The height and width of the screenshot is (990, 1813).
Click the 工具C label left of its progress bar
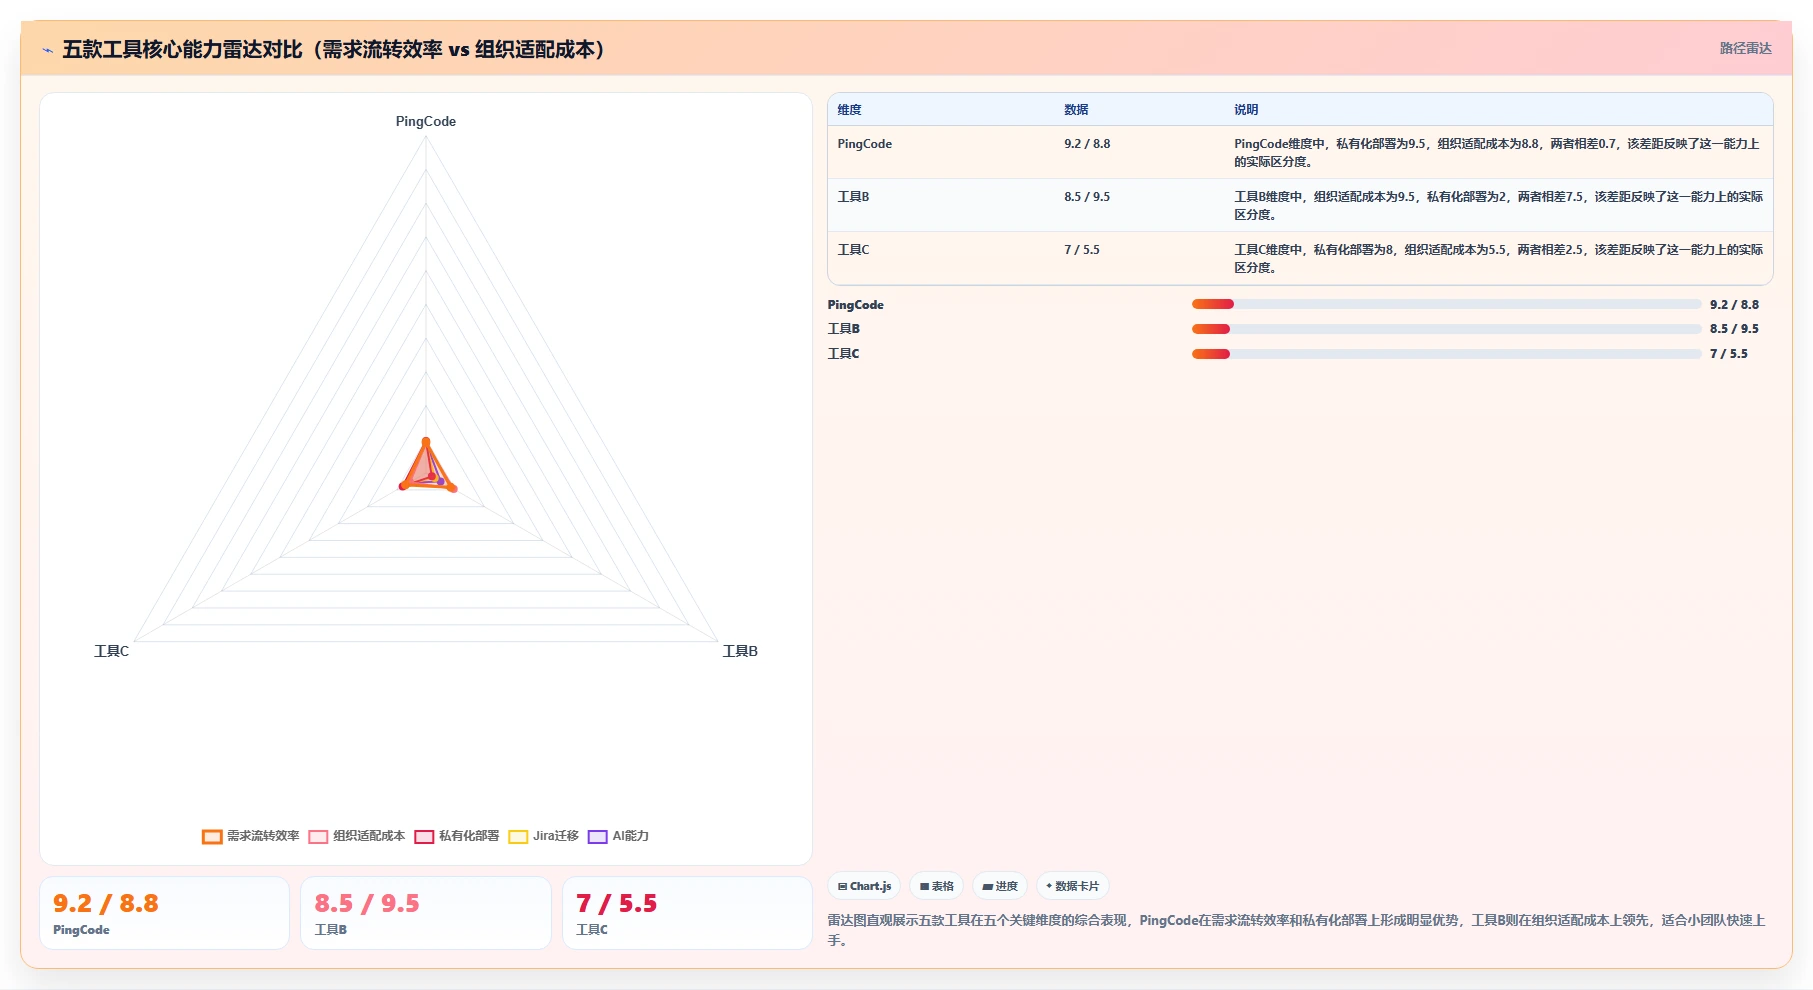coord(843,354)
